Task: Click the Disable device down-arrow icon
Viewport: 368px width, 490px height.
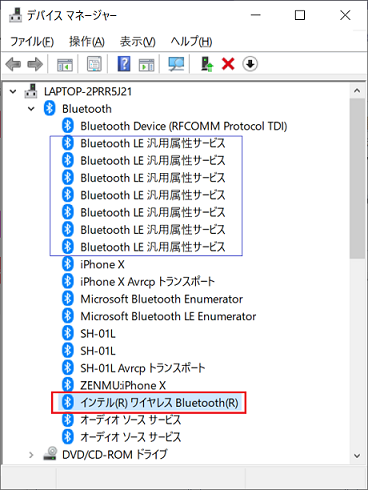Action: (250, 64)
